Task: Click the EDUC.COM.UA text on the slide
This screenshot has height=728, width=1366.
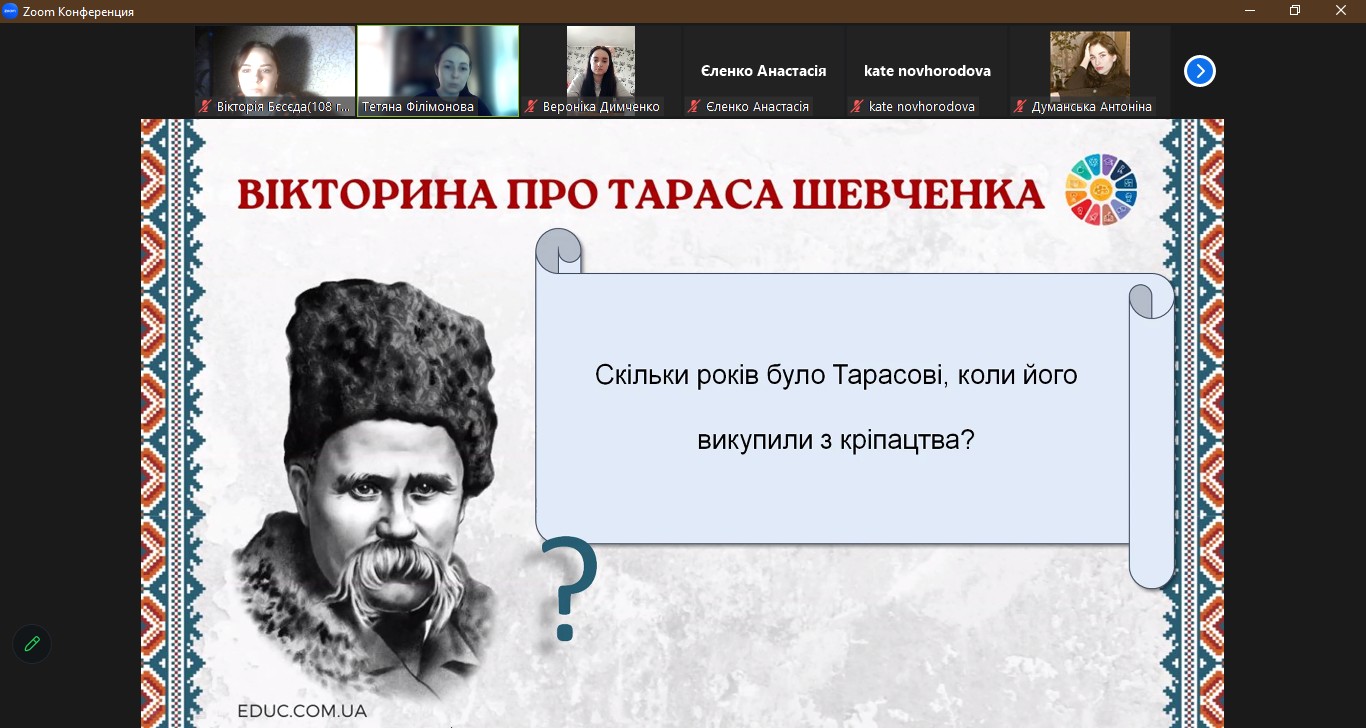Action: pyautogui.click(x=302, y=711)
